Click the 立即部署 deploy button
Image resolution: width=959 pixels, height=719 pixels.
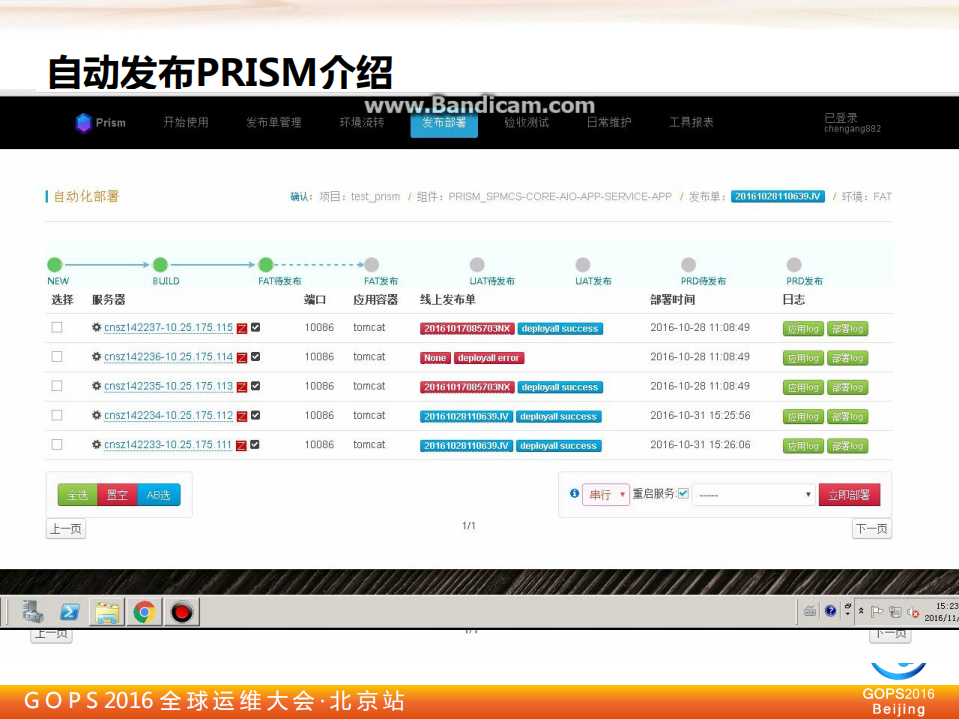coord(851,492)
